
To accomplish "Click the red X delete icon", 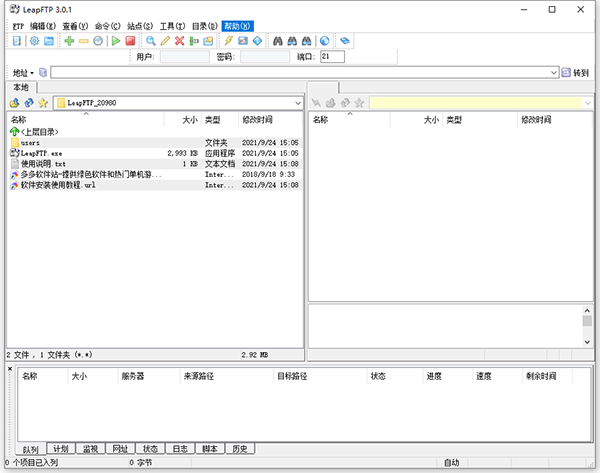I will coord(179,41).
